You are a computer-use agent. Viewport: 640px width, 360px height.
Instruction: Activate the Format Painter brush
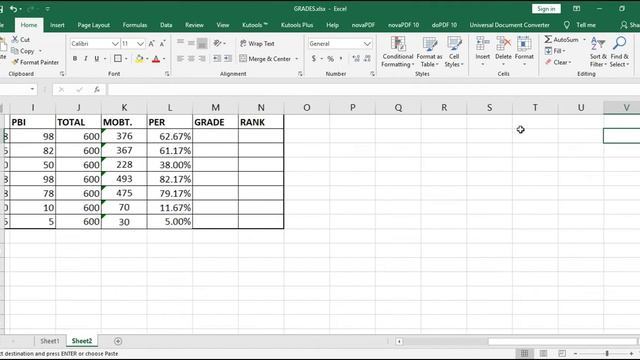coord(15,62)
